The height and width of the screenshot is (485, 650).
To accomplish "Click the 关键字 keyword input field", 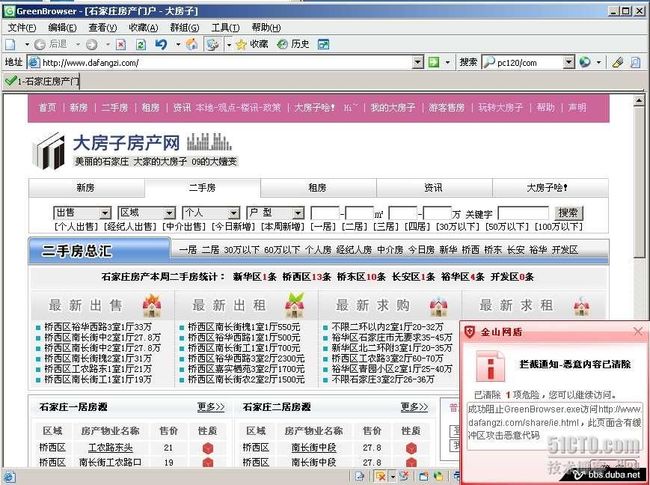I will (523, 213).
